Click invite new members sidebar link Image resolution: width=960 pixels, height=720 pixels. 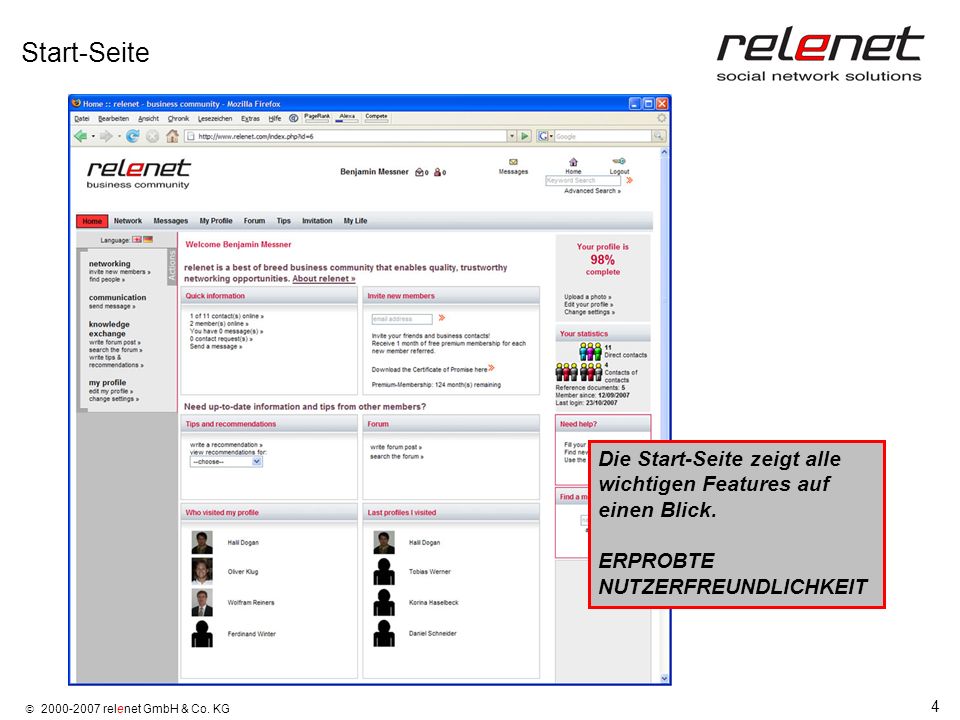[119, 272]
